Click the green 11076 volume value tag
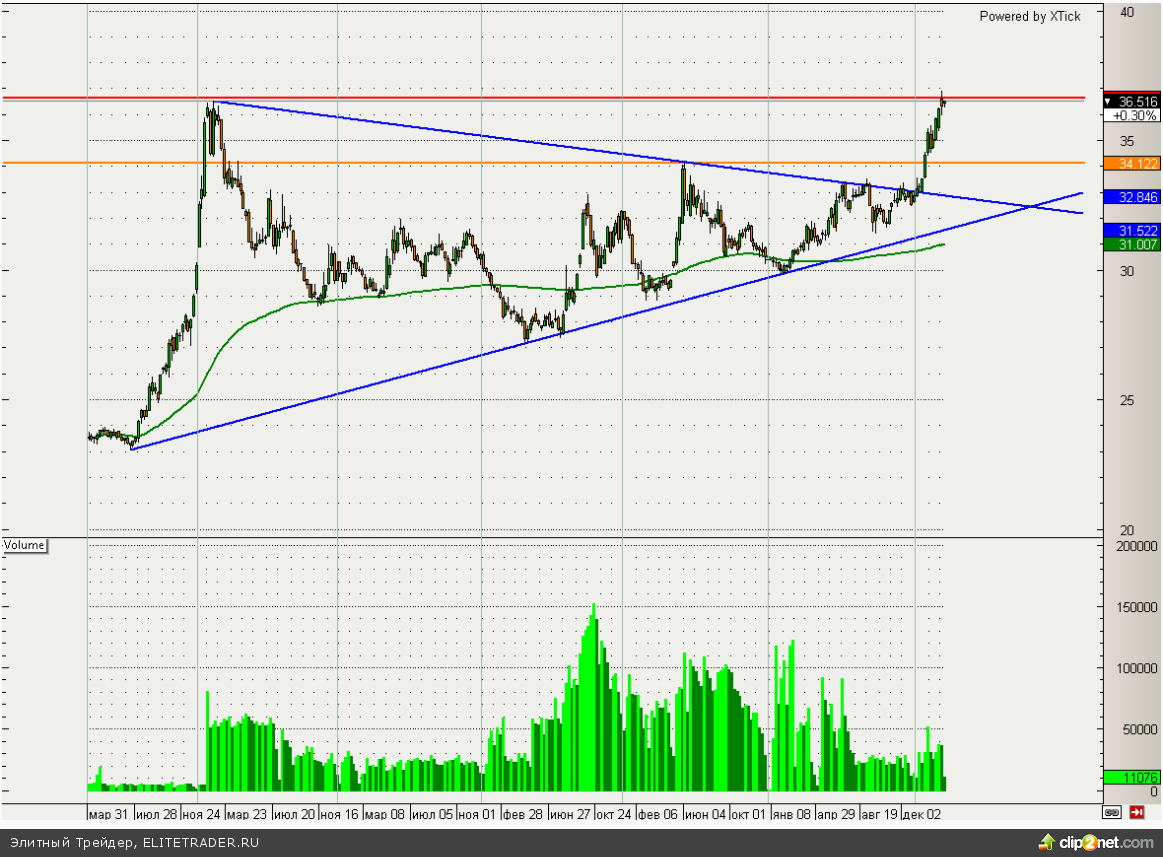 tap(1131, 777)
